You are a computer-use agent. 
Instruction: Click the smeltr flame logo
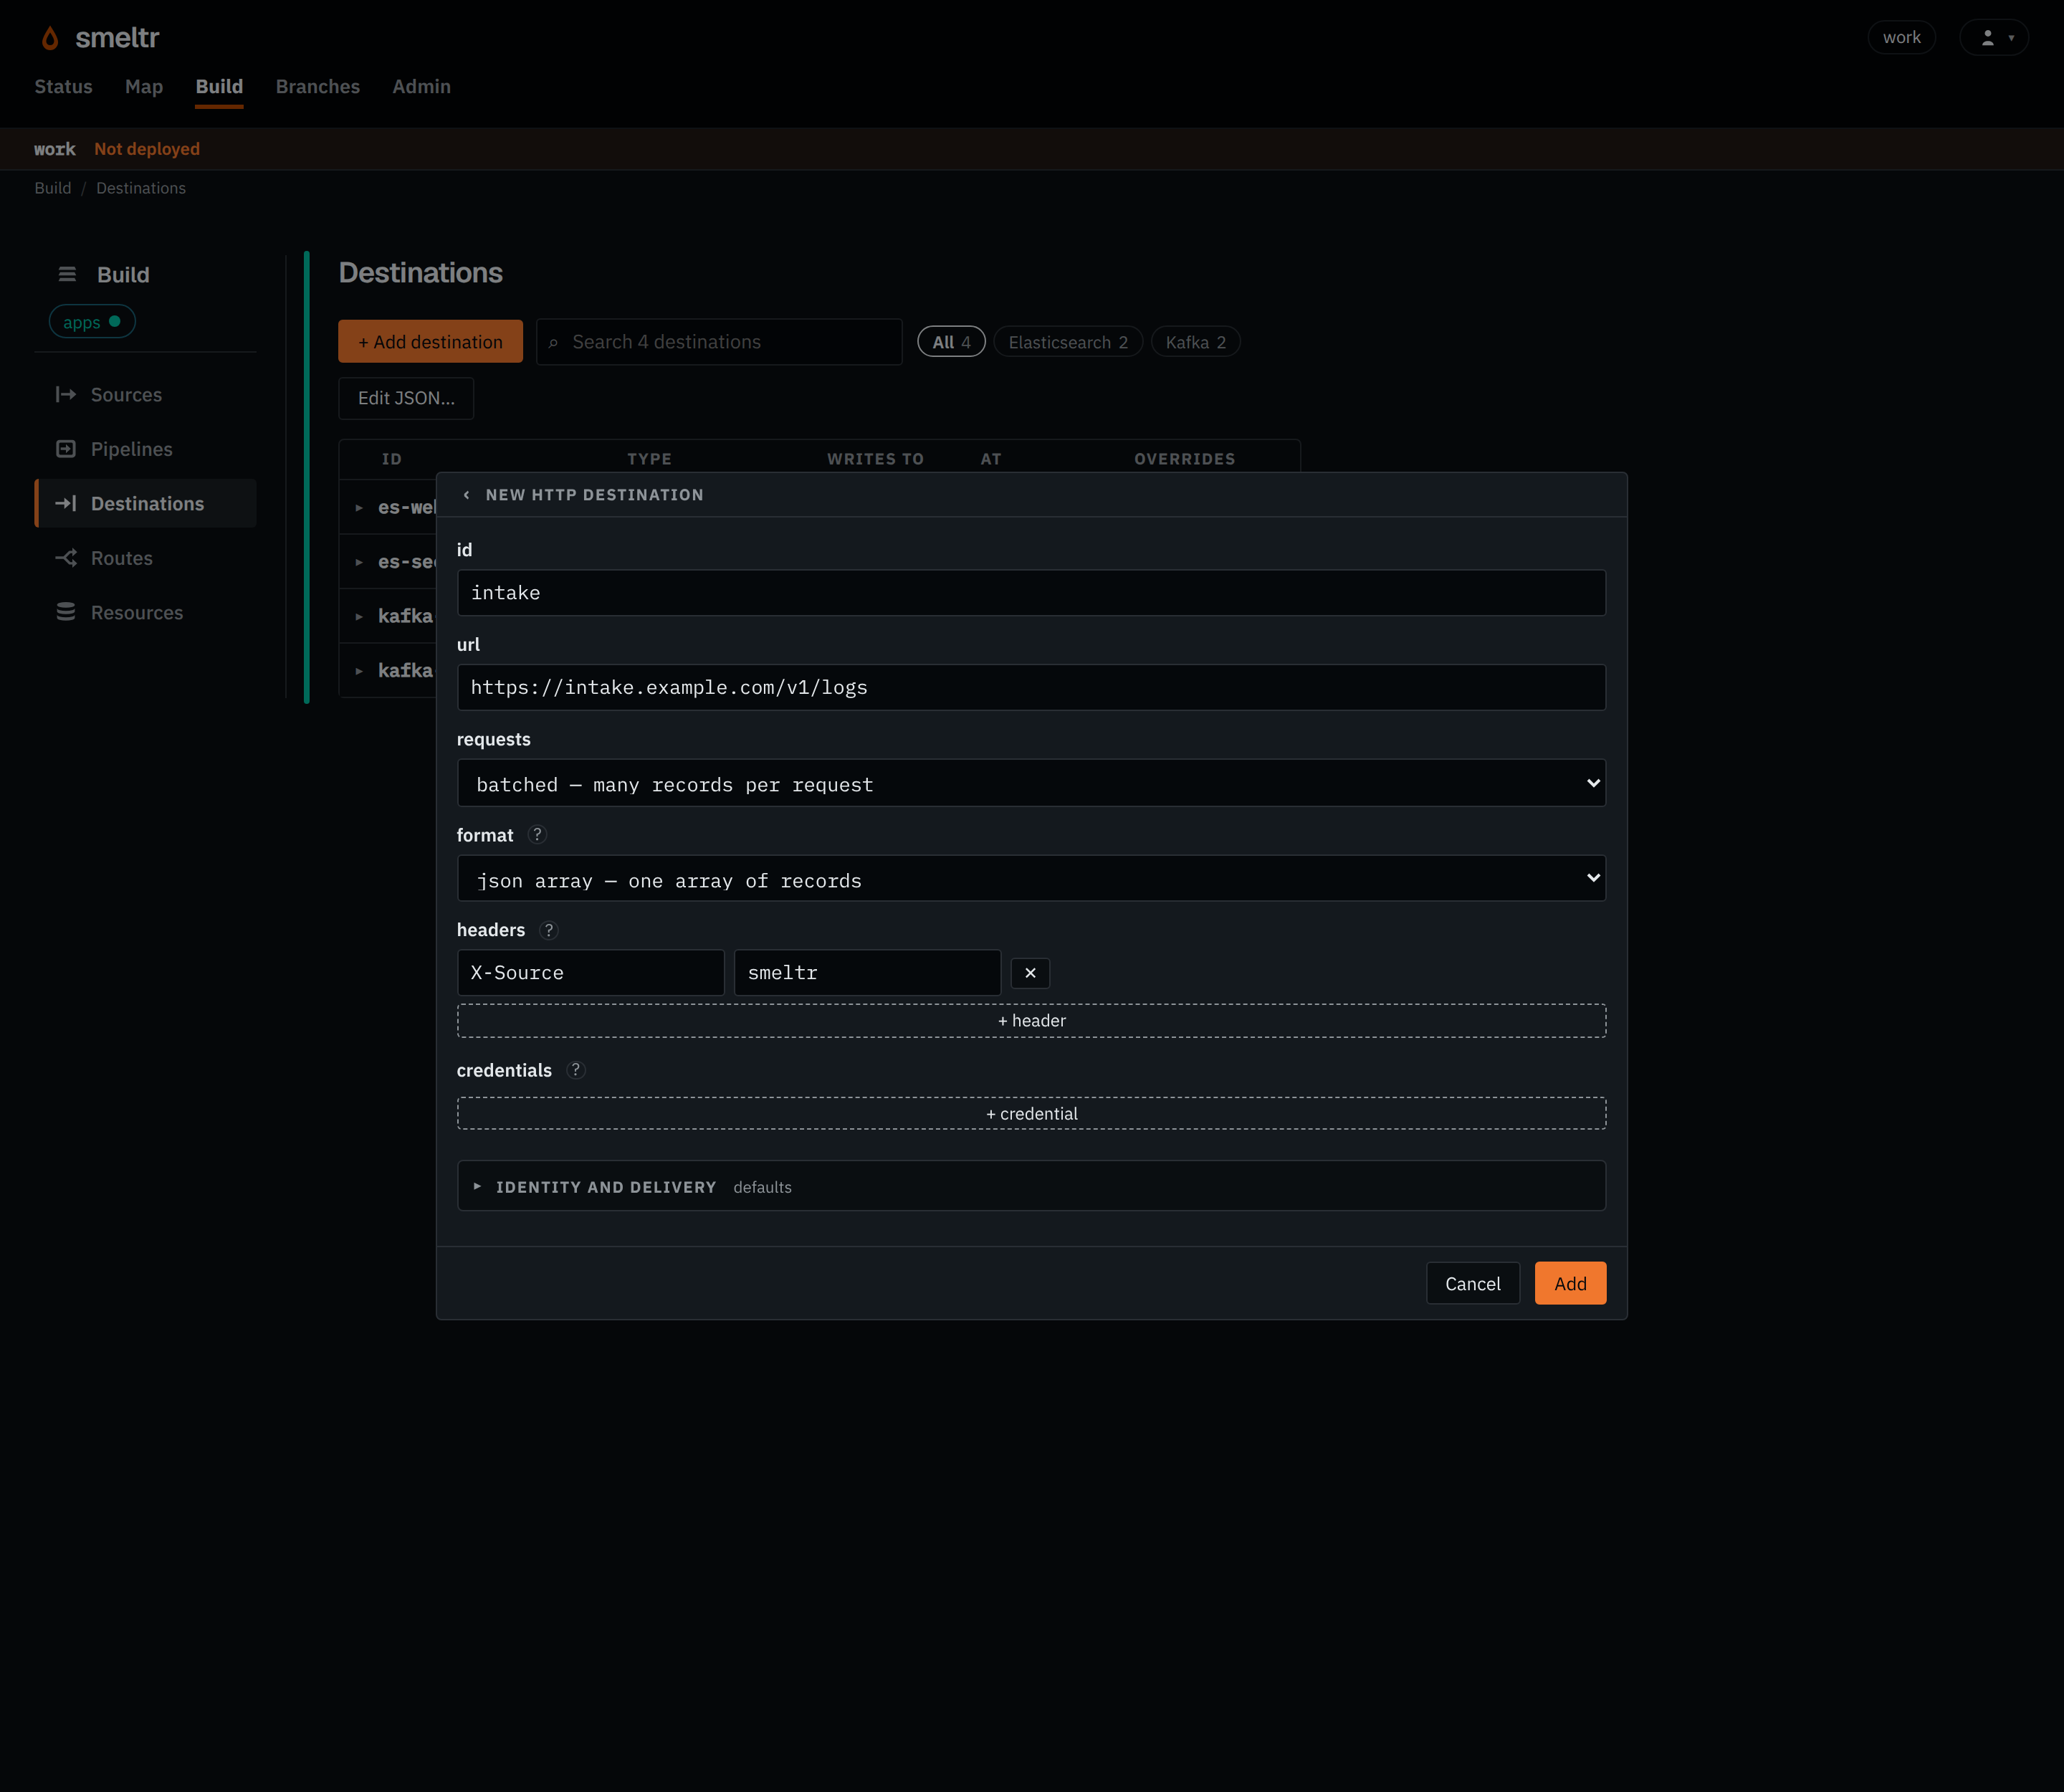[x=50, y=38]
